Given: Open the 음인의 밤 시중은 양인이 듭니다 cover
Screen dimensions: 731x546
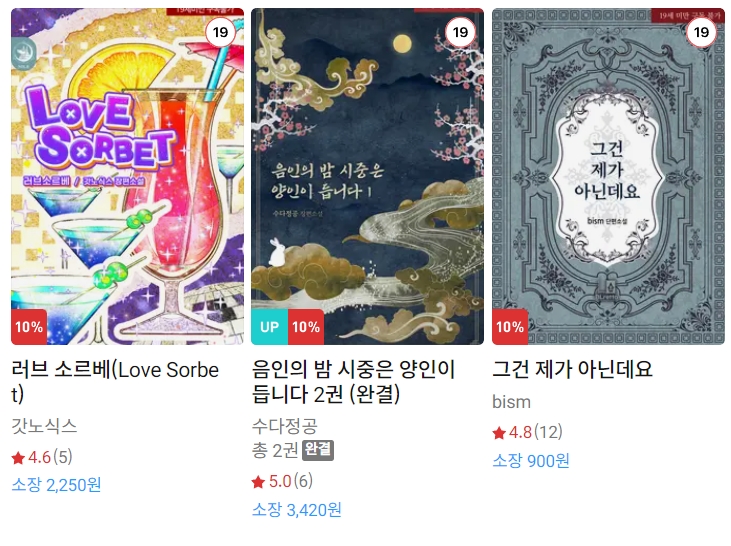Looking at the screenshot, I should [x=367, y=177].
